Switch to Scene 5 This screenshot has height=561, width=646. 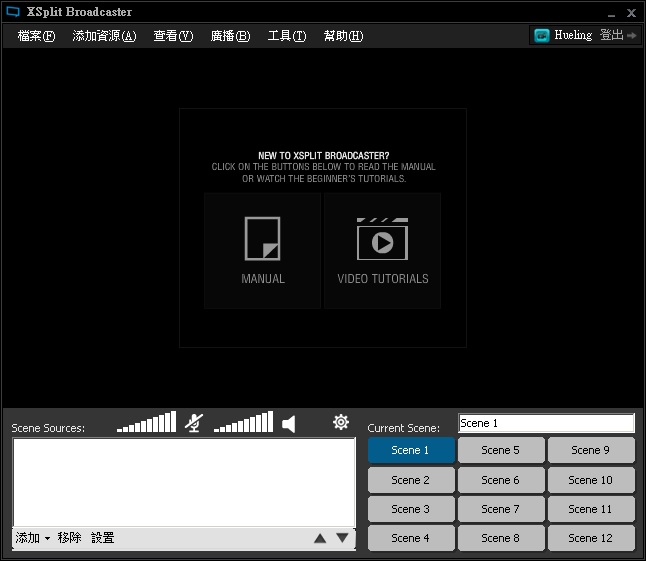tap(501, 450)
